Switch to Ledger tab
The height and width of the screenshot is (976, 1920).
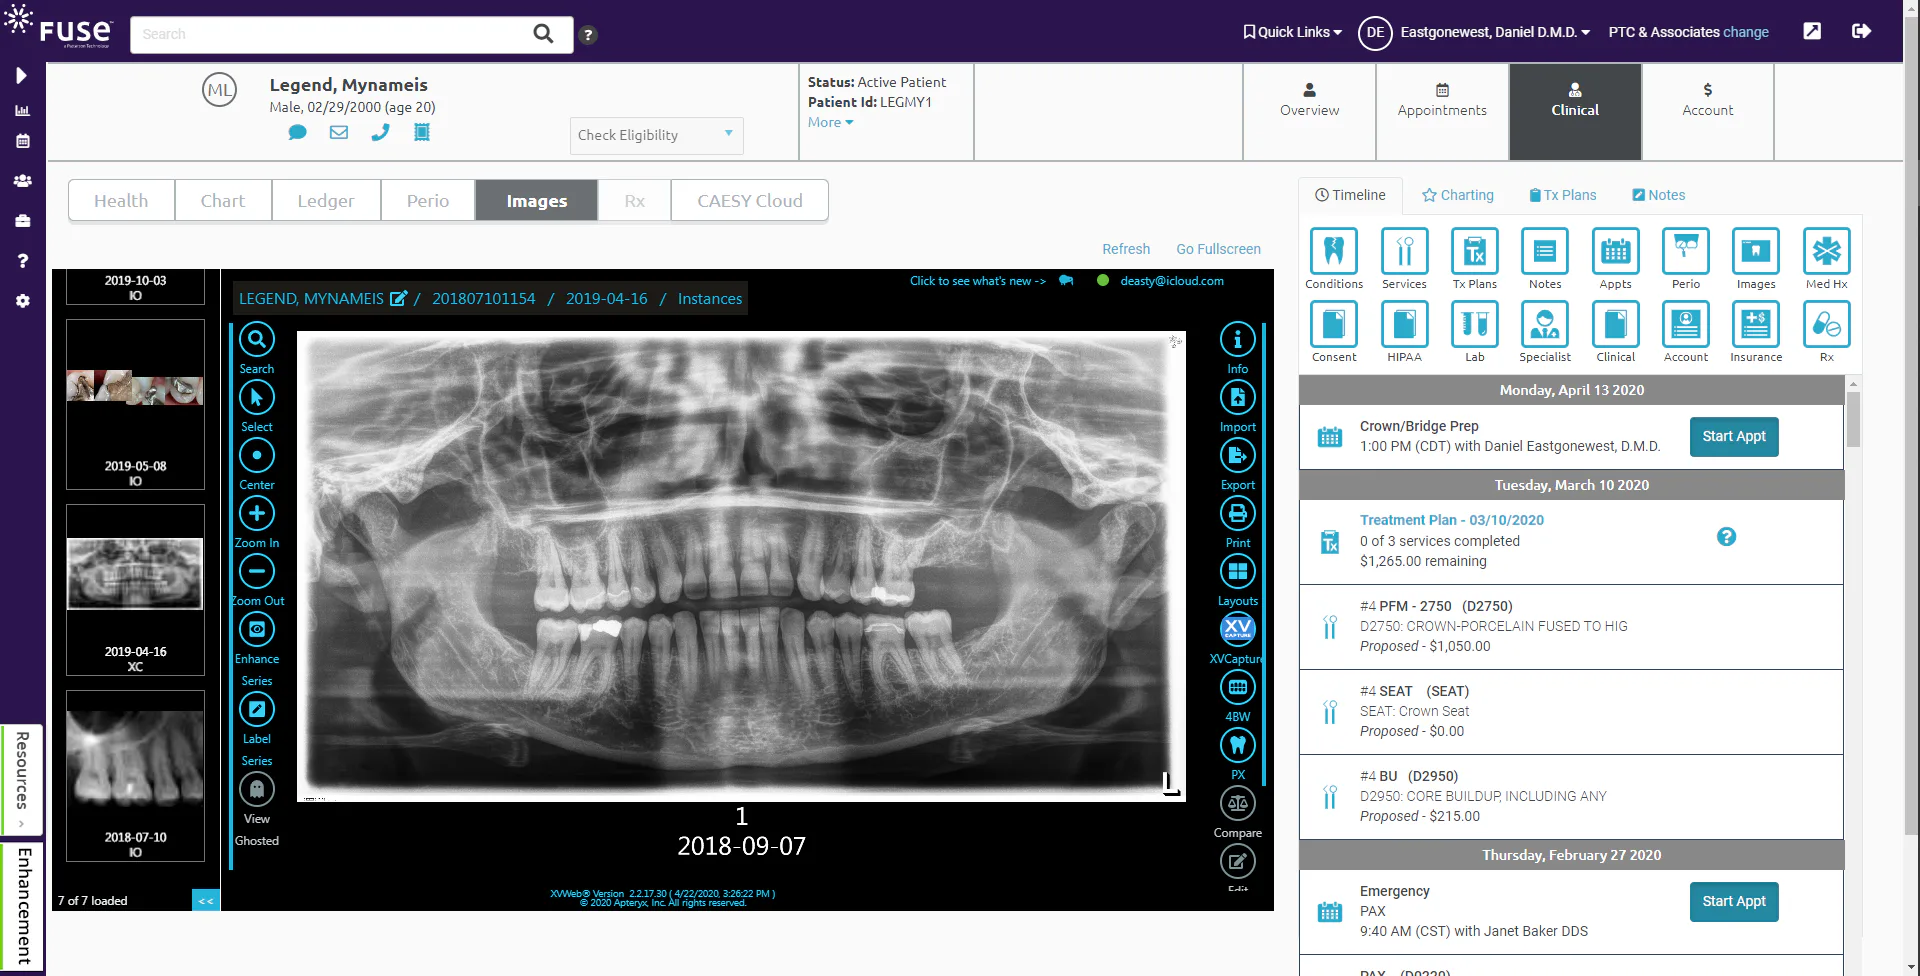pyautogui.click(x=326, y=201)
